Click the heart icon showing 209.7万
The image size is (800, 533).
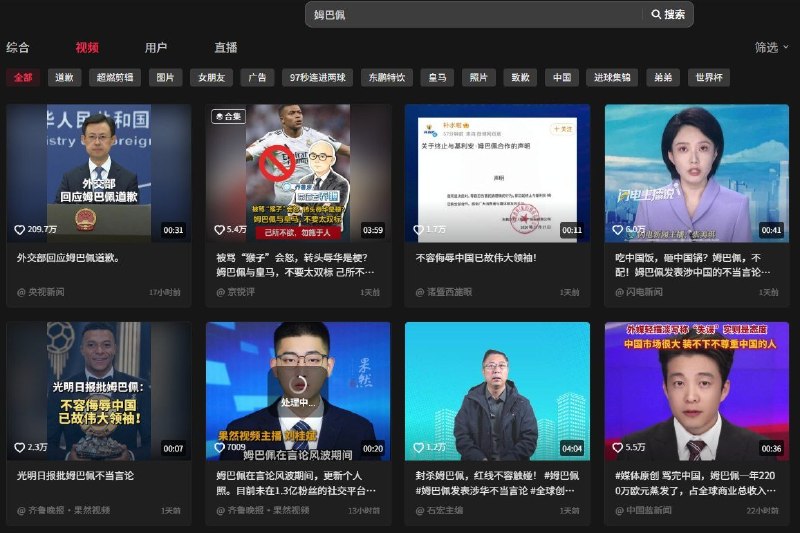coord(19,230)
